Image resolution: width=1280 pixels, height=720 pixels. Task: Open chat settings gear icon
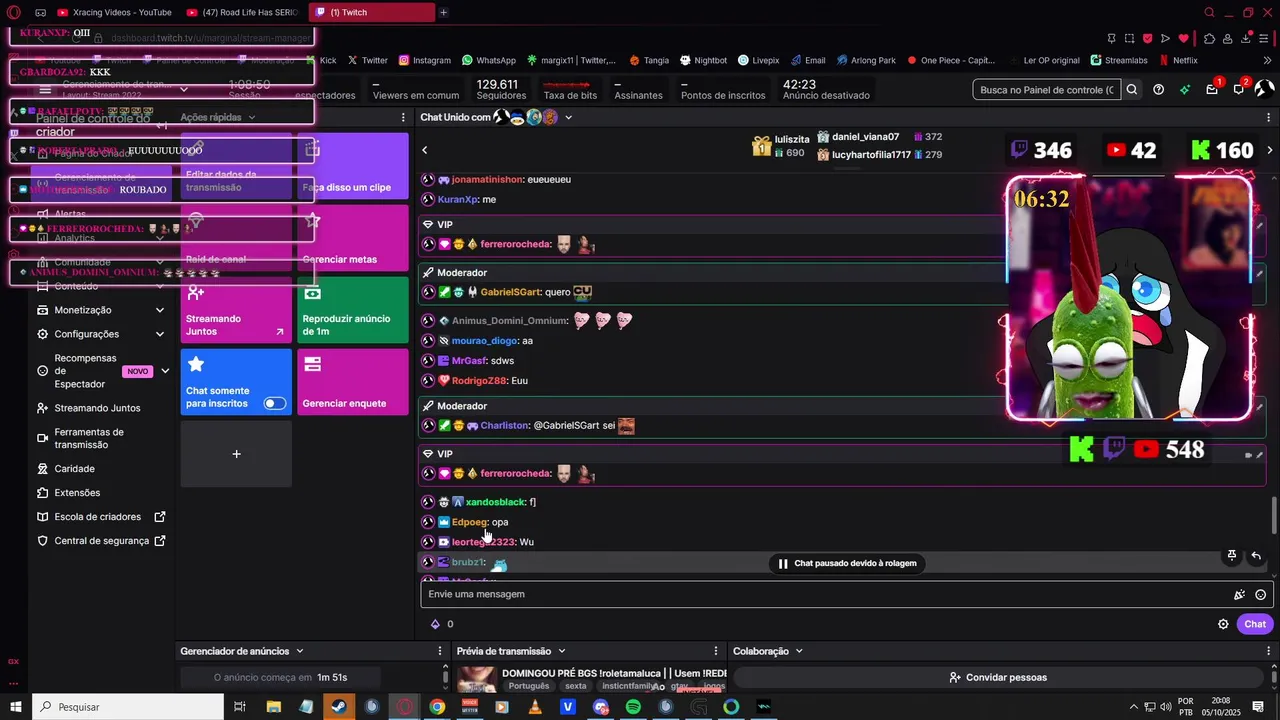click(x=1223, y=624)
